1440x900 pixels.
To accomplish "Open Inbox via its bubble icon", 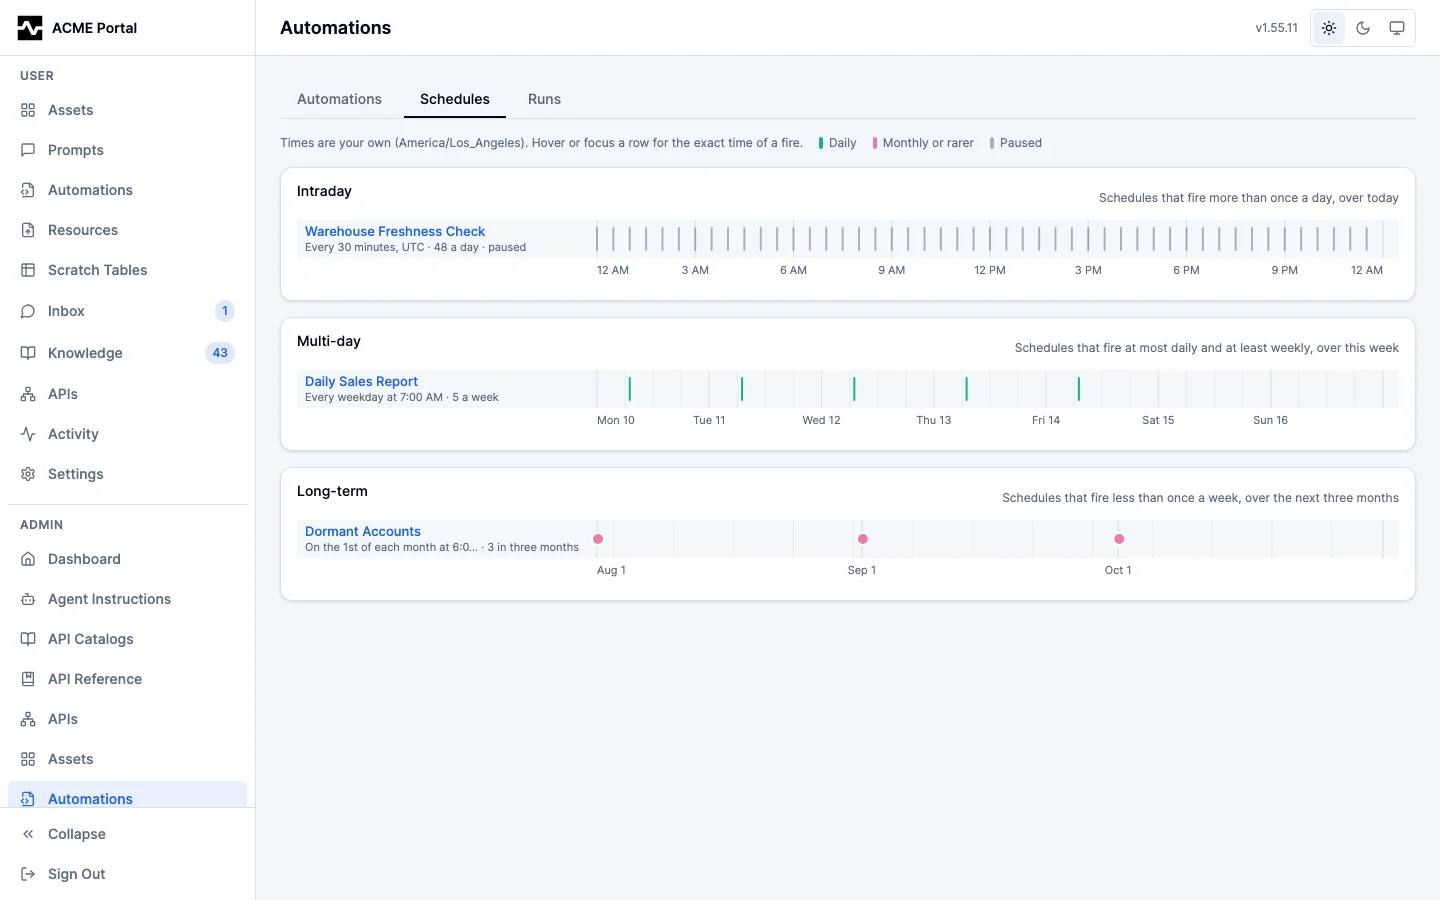I will click(28, 311).
